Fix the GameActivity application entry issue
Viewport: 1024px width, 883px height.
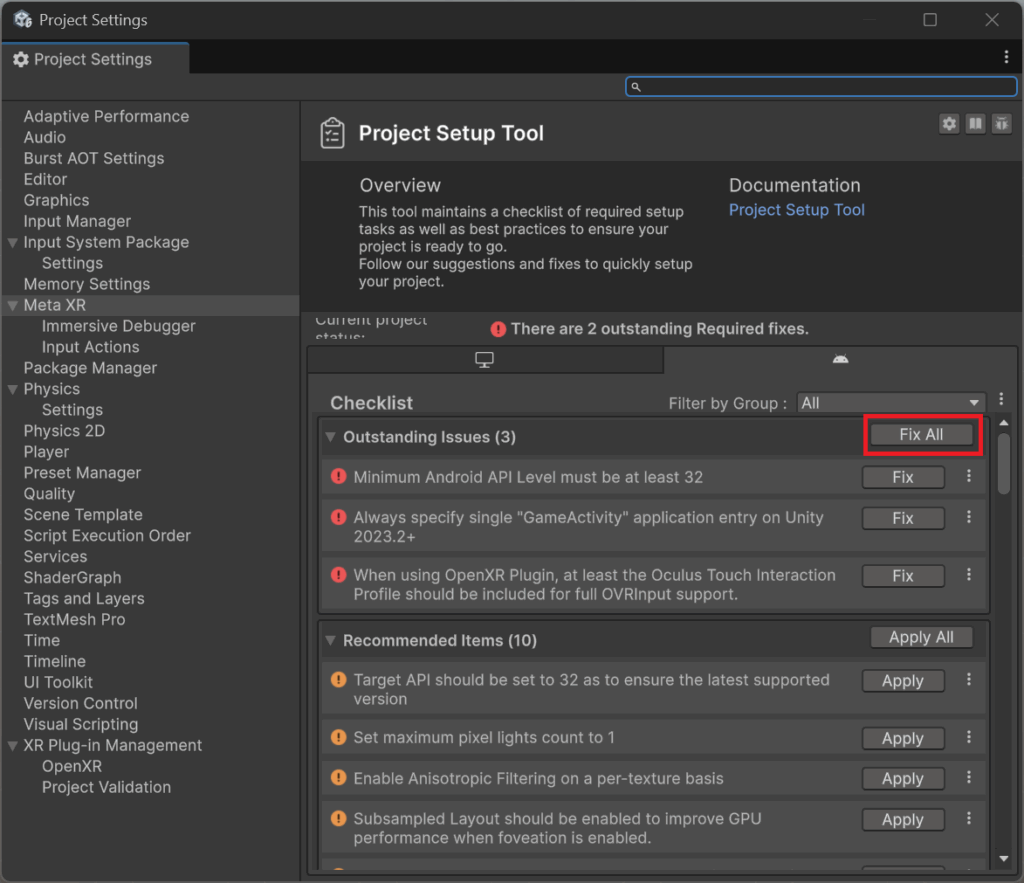(903, 518)
